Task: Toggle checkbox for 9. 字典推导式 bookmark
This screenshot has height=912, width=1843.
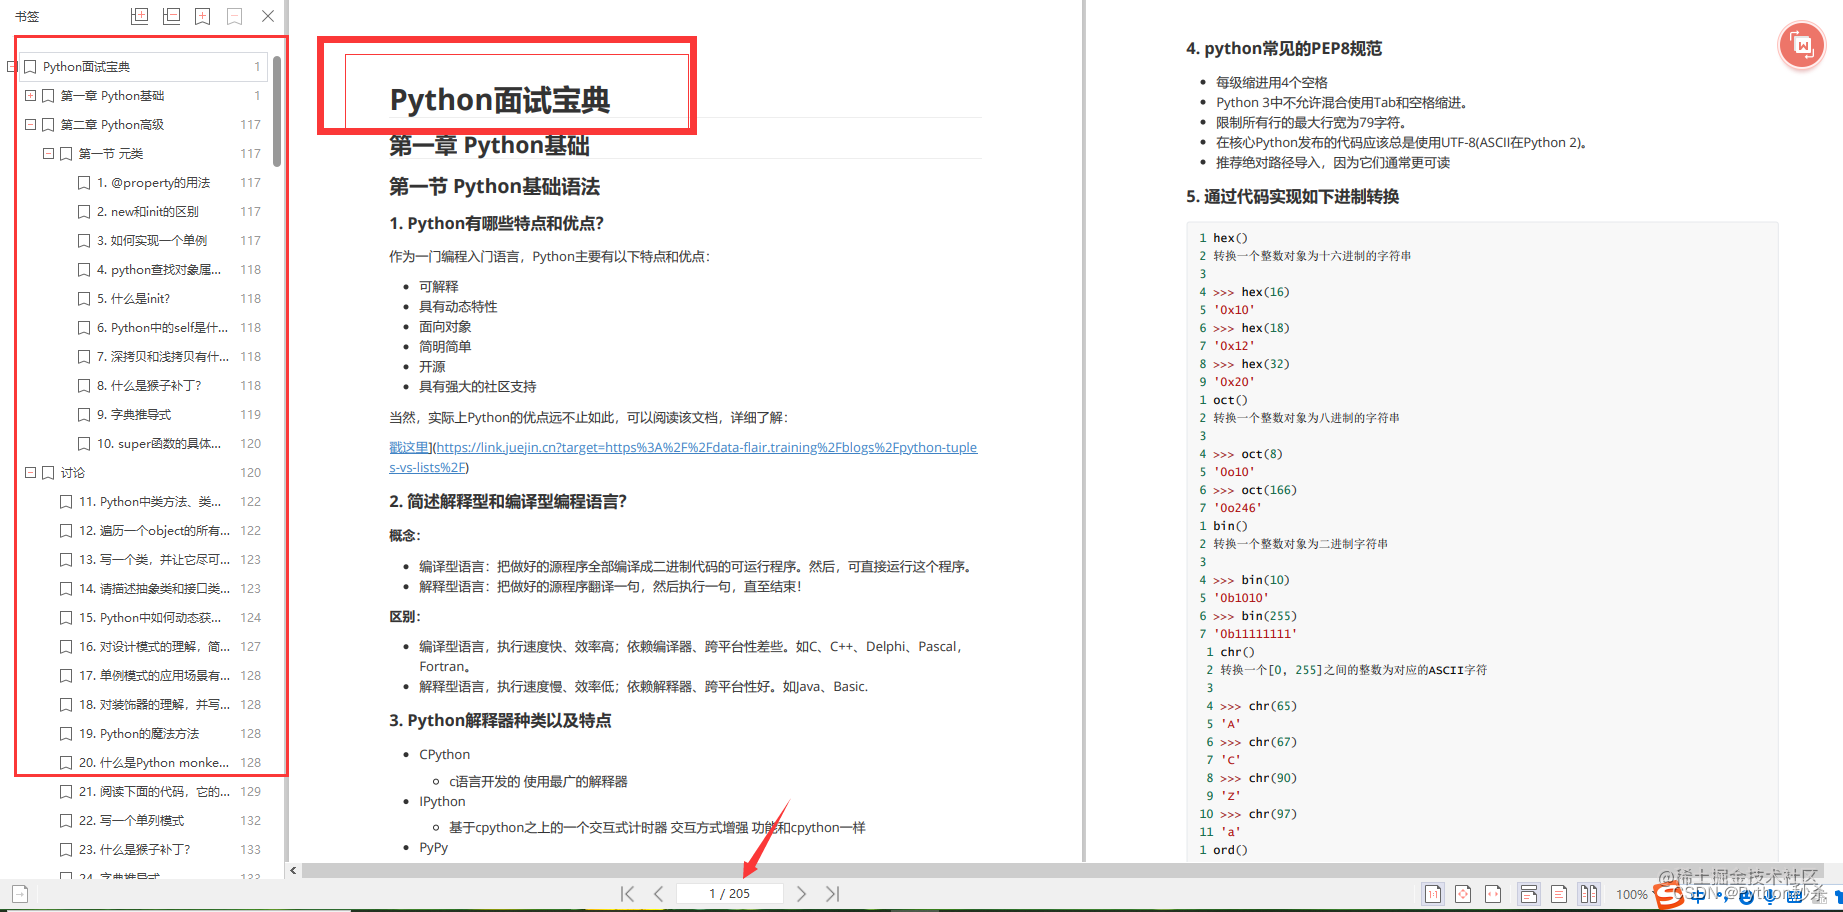Action: [x=84, y=414]
